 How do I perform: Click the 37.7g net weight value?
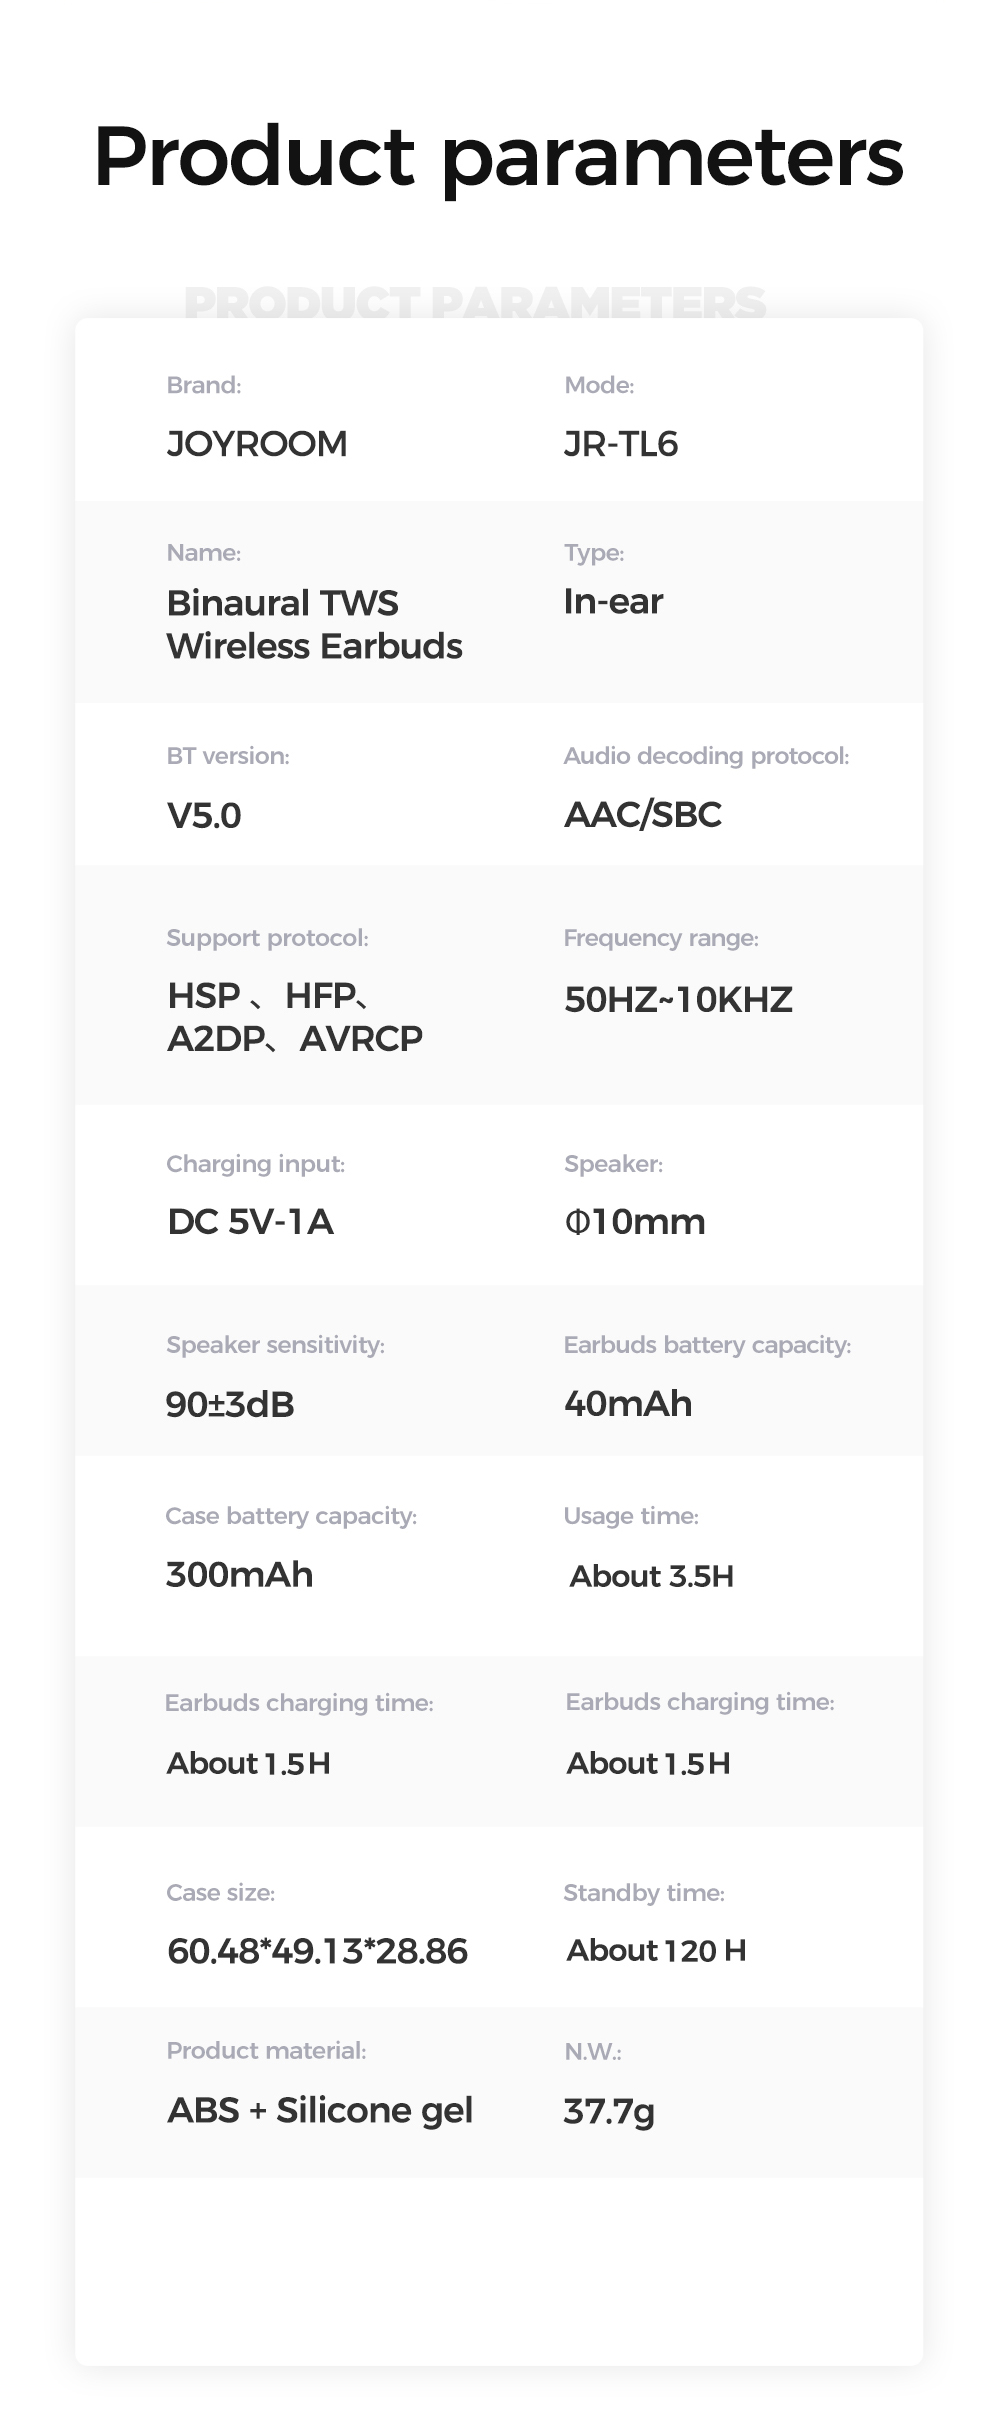[x=609, y=2112]
